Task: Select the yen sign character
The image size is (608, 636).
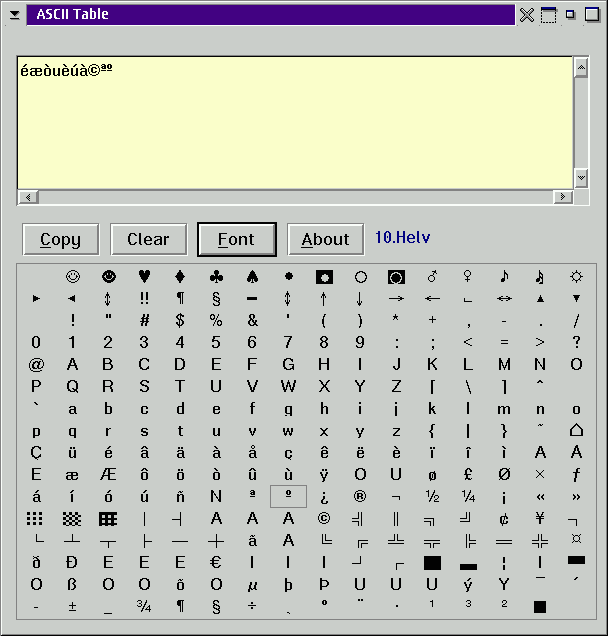Action: 540,518
